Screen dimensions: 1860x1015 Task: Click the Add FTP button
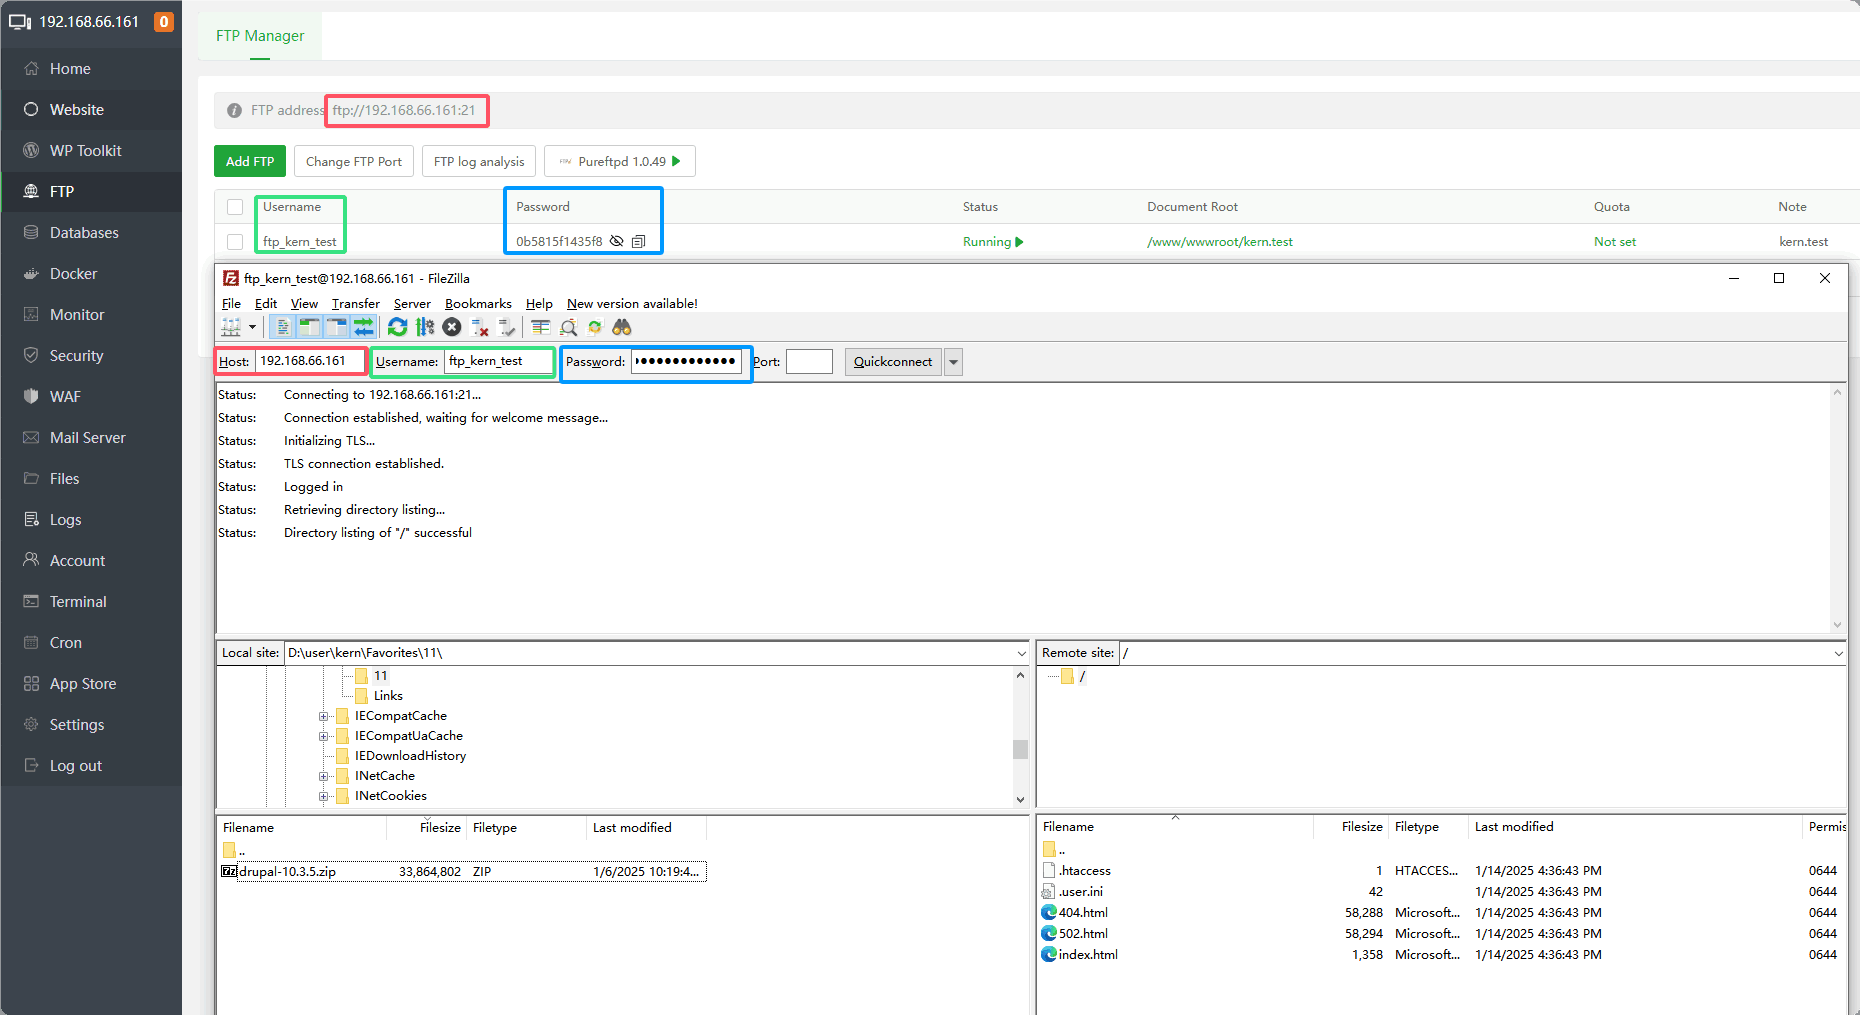click(250, 161)
